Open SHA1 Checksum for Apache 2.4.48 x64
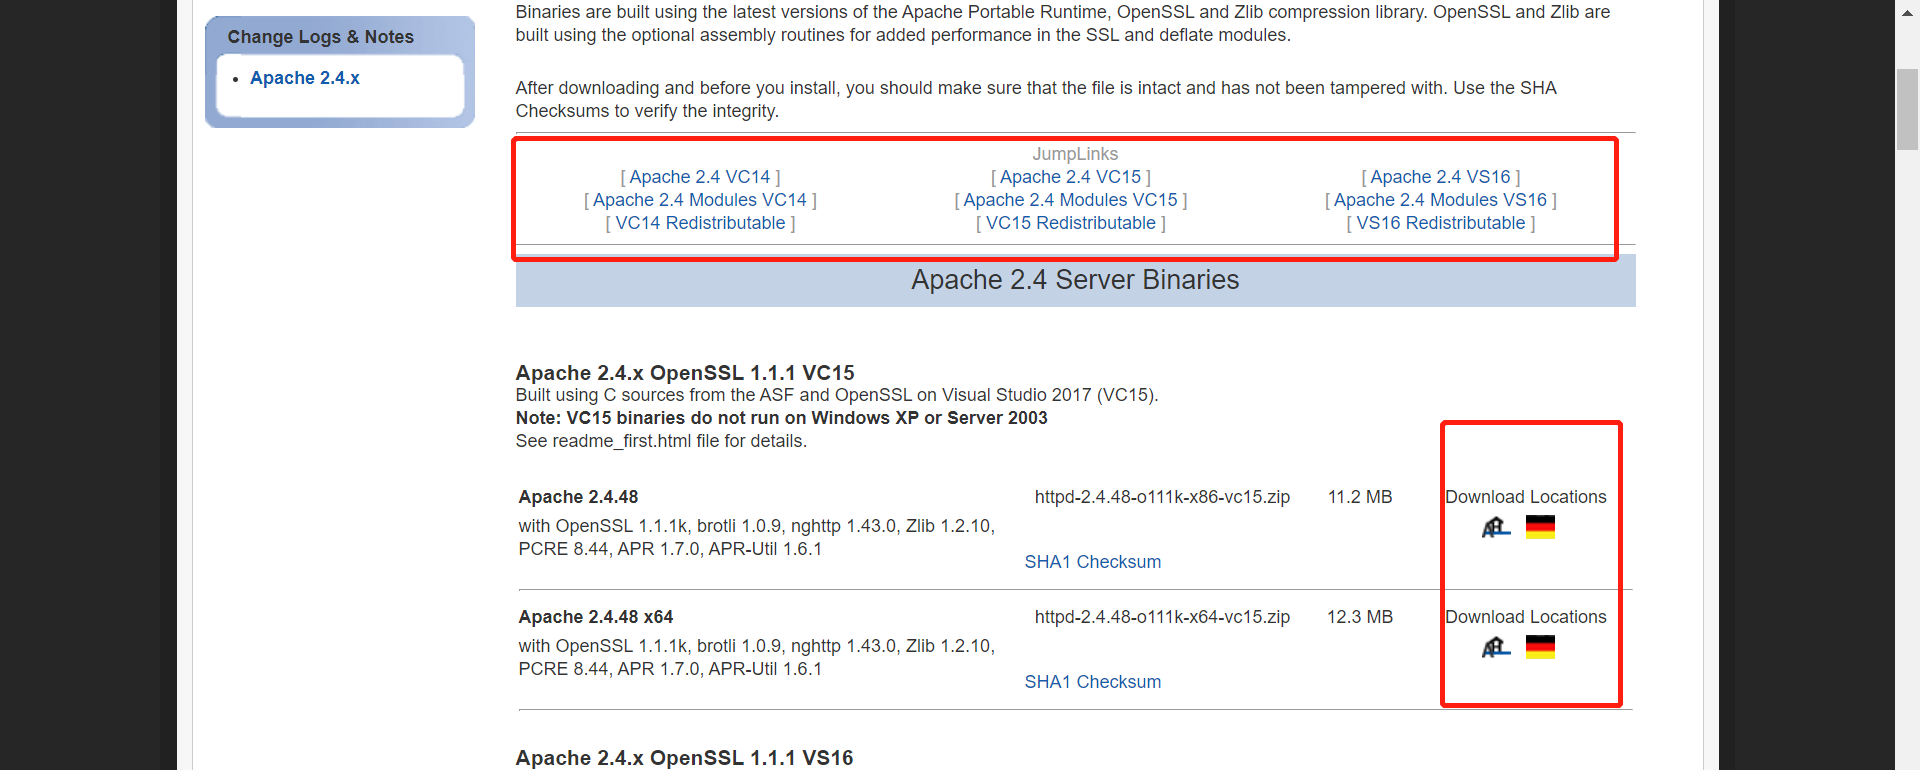1920x770 pixels. click(1093, 682)
